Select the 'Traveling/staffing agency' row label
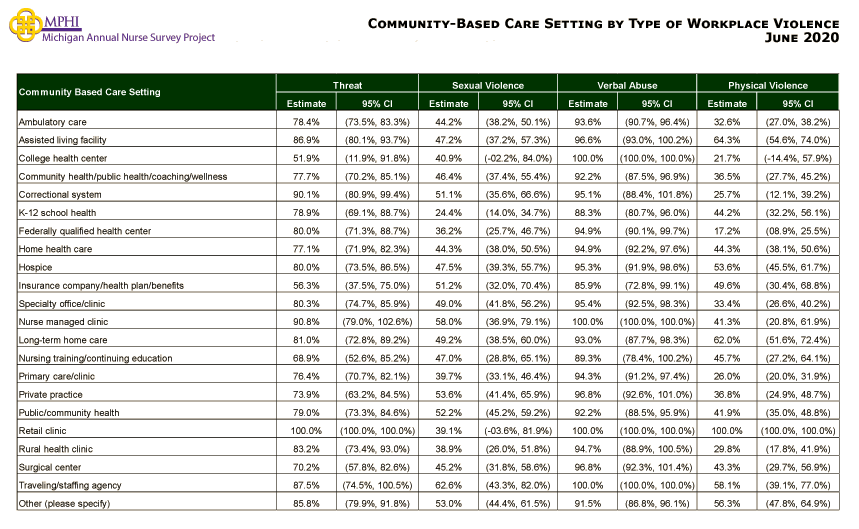The width and height of the screenshot is (859, 529). pos(70,485)
